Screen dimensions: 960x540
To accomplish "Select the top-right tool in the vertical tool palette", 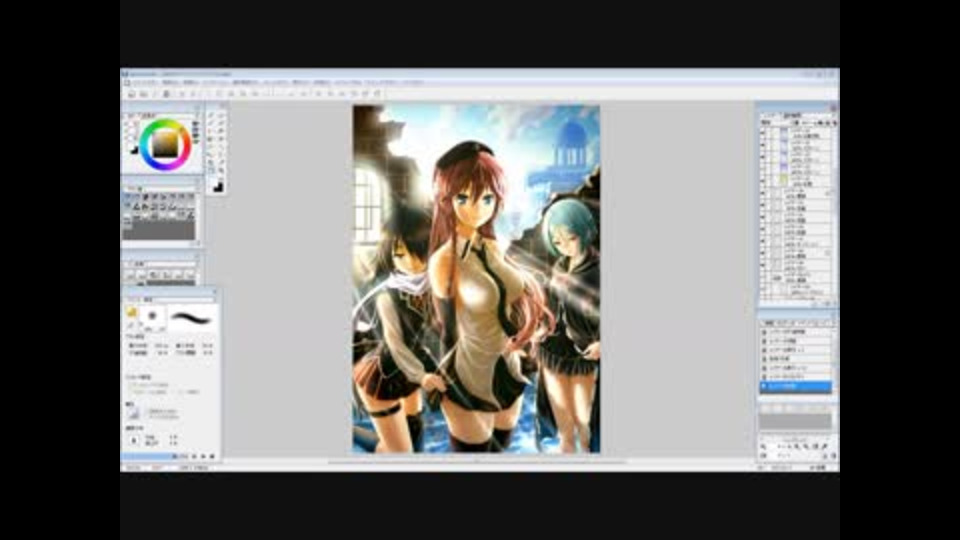I will [x=221, y=116].
